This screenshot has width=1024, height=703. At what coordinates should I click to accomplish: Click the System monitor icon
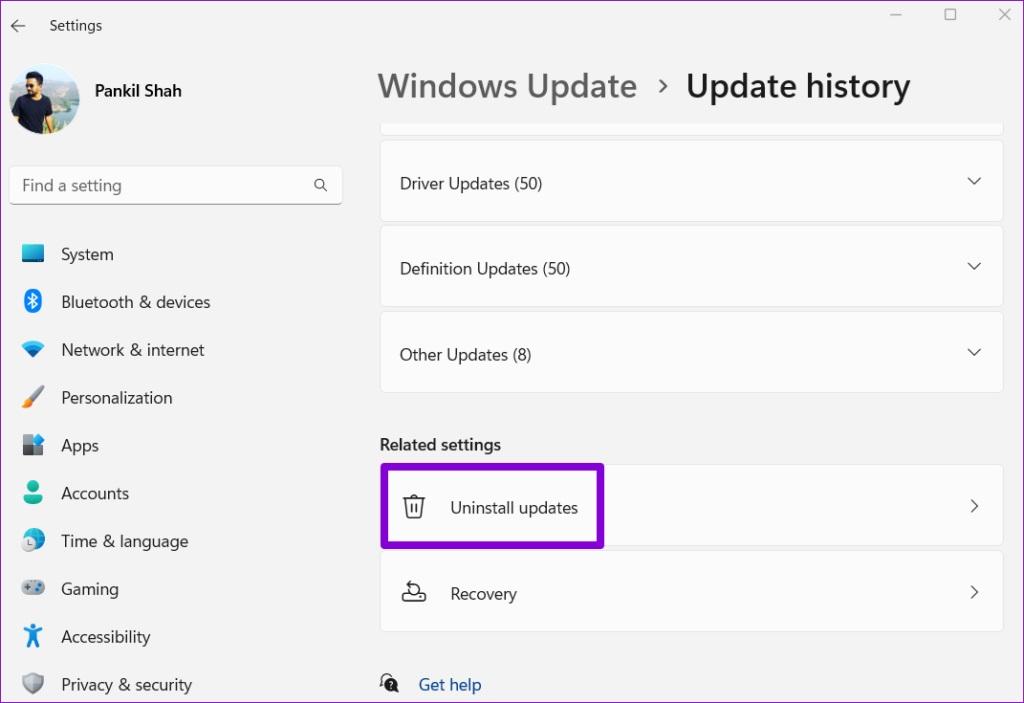(x=33, y=253)
